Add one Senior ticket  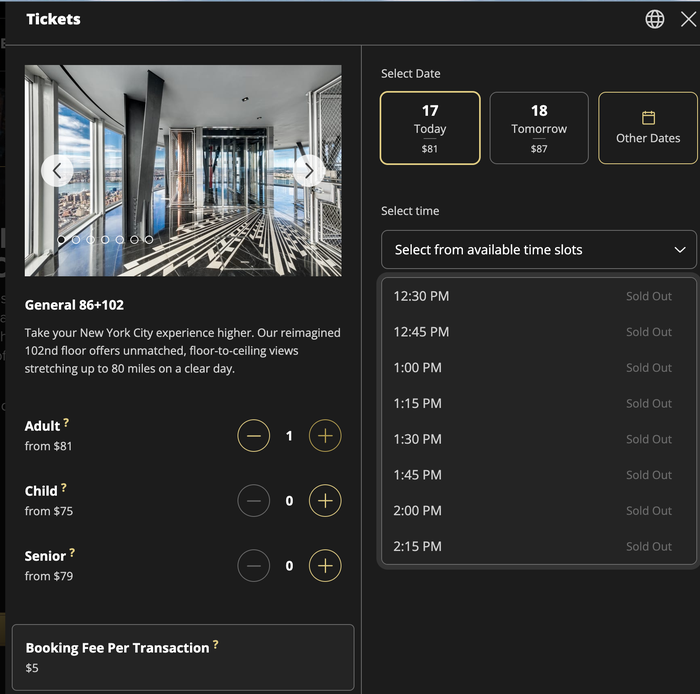tap(325, 566)
